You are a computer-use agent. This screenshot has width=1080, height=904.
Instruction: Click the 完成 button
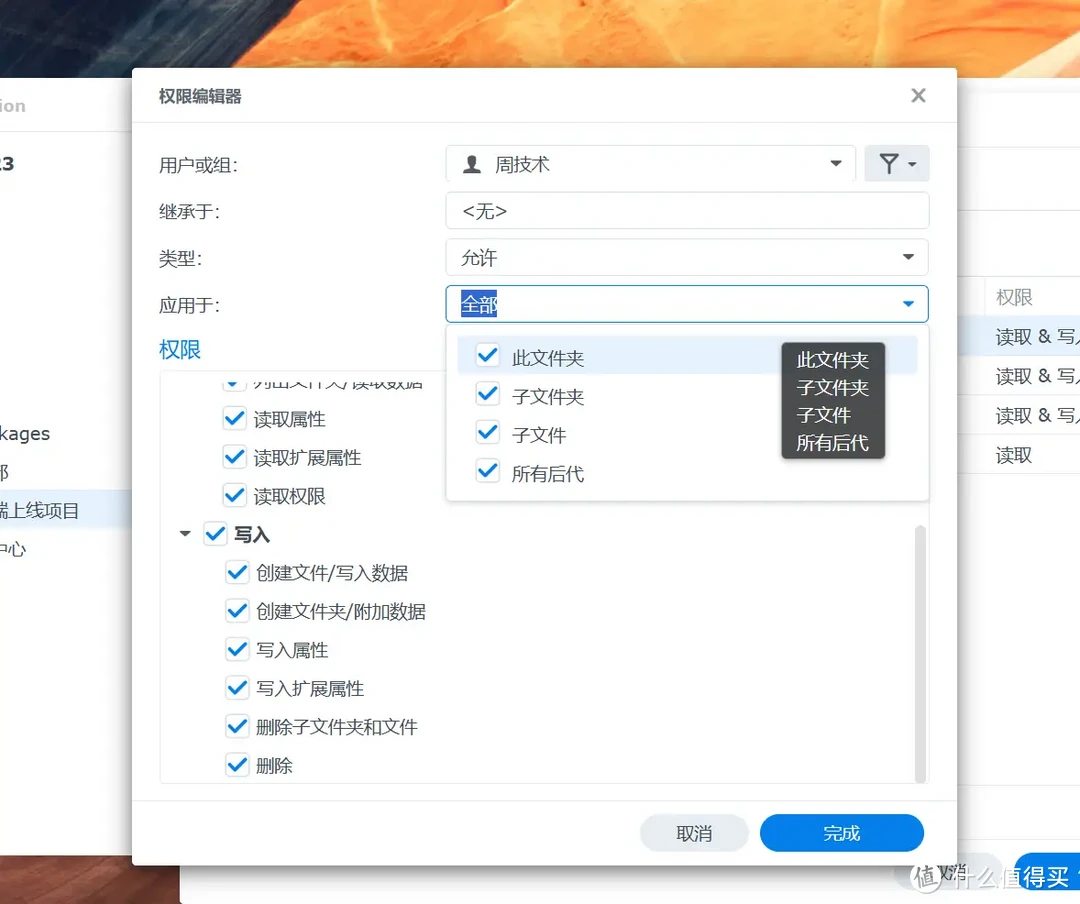[841, 832]
